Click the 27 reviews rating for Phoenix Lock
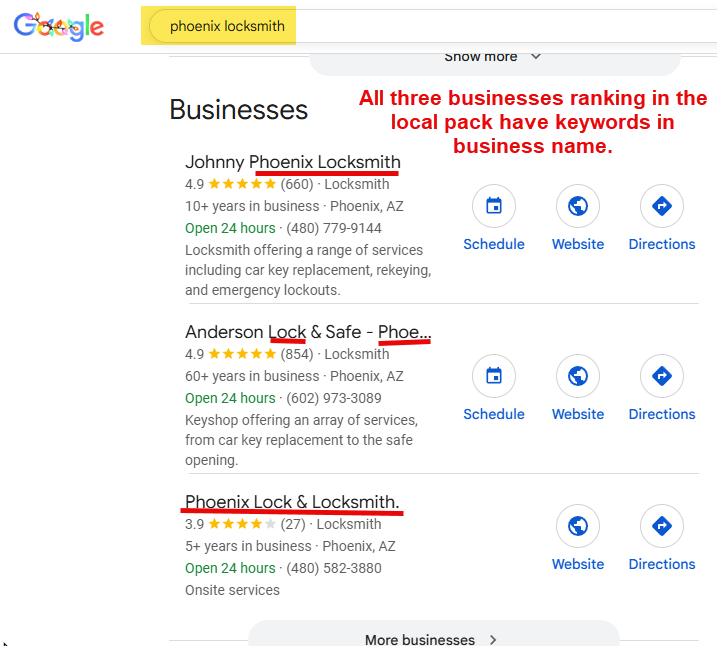717x646 pixels. [x=292, y=524]
